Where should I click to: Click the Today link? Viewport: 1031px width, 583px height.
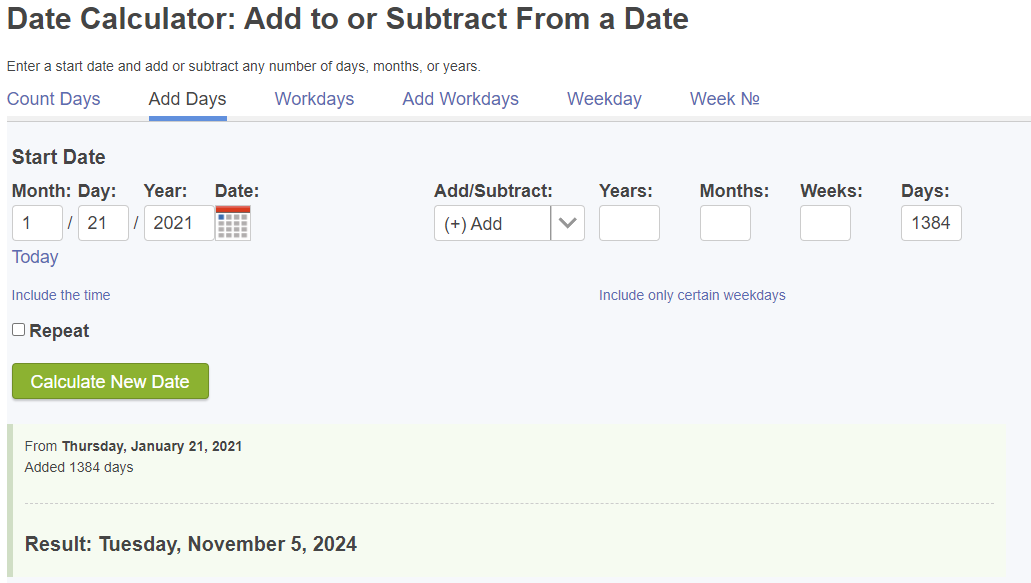pos(35,257)
